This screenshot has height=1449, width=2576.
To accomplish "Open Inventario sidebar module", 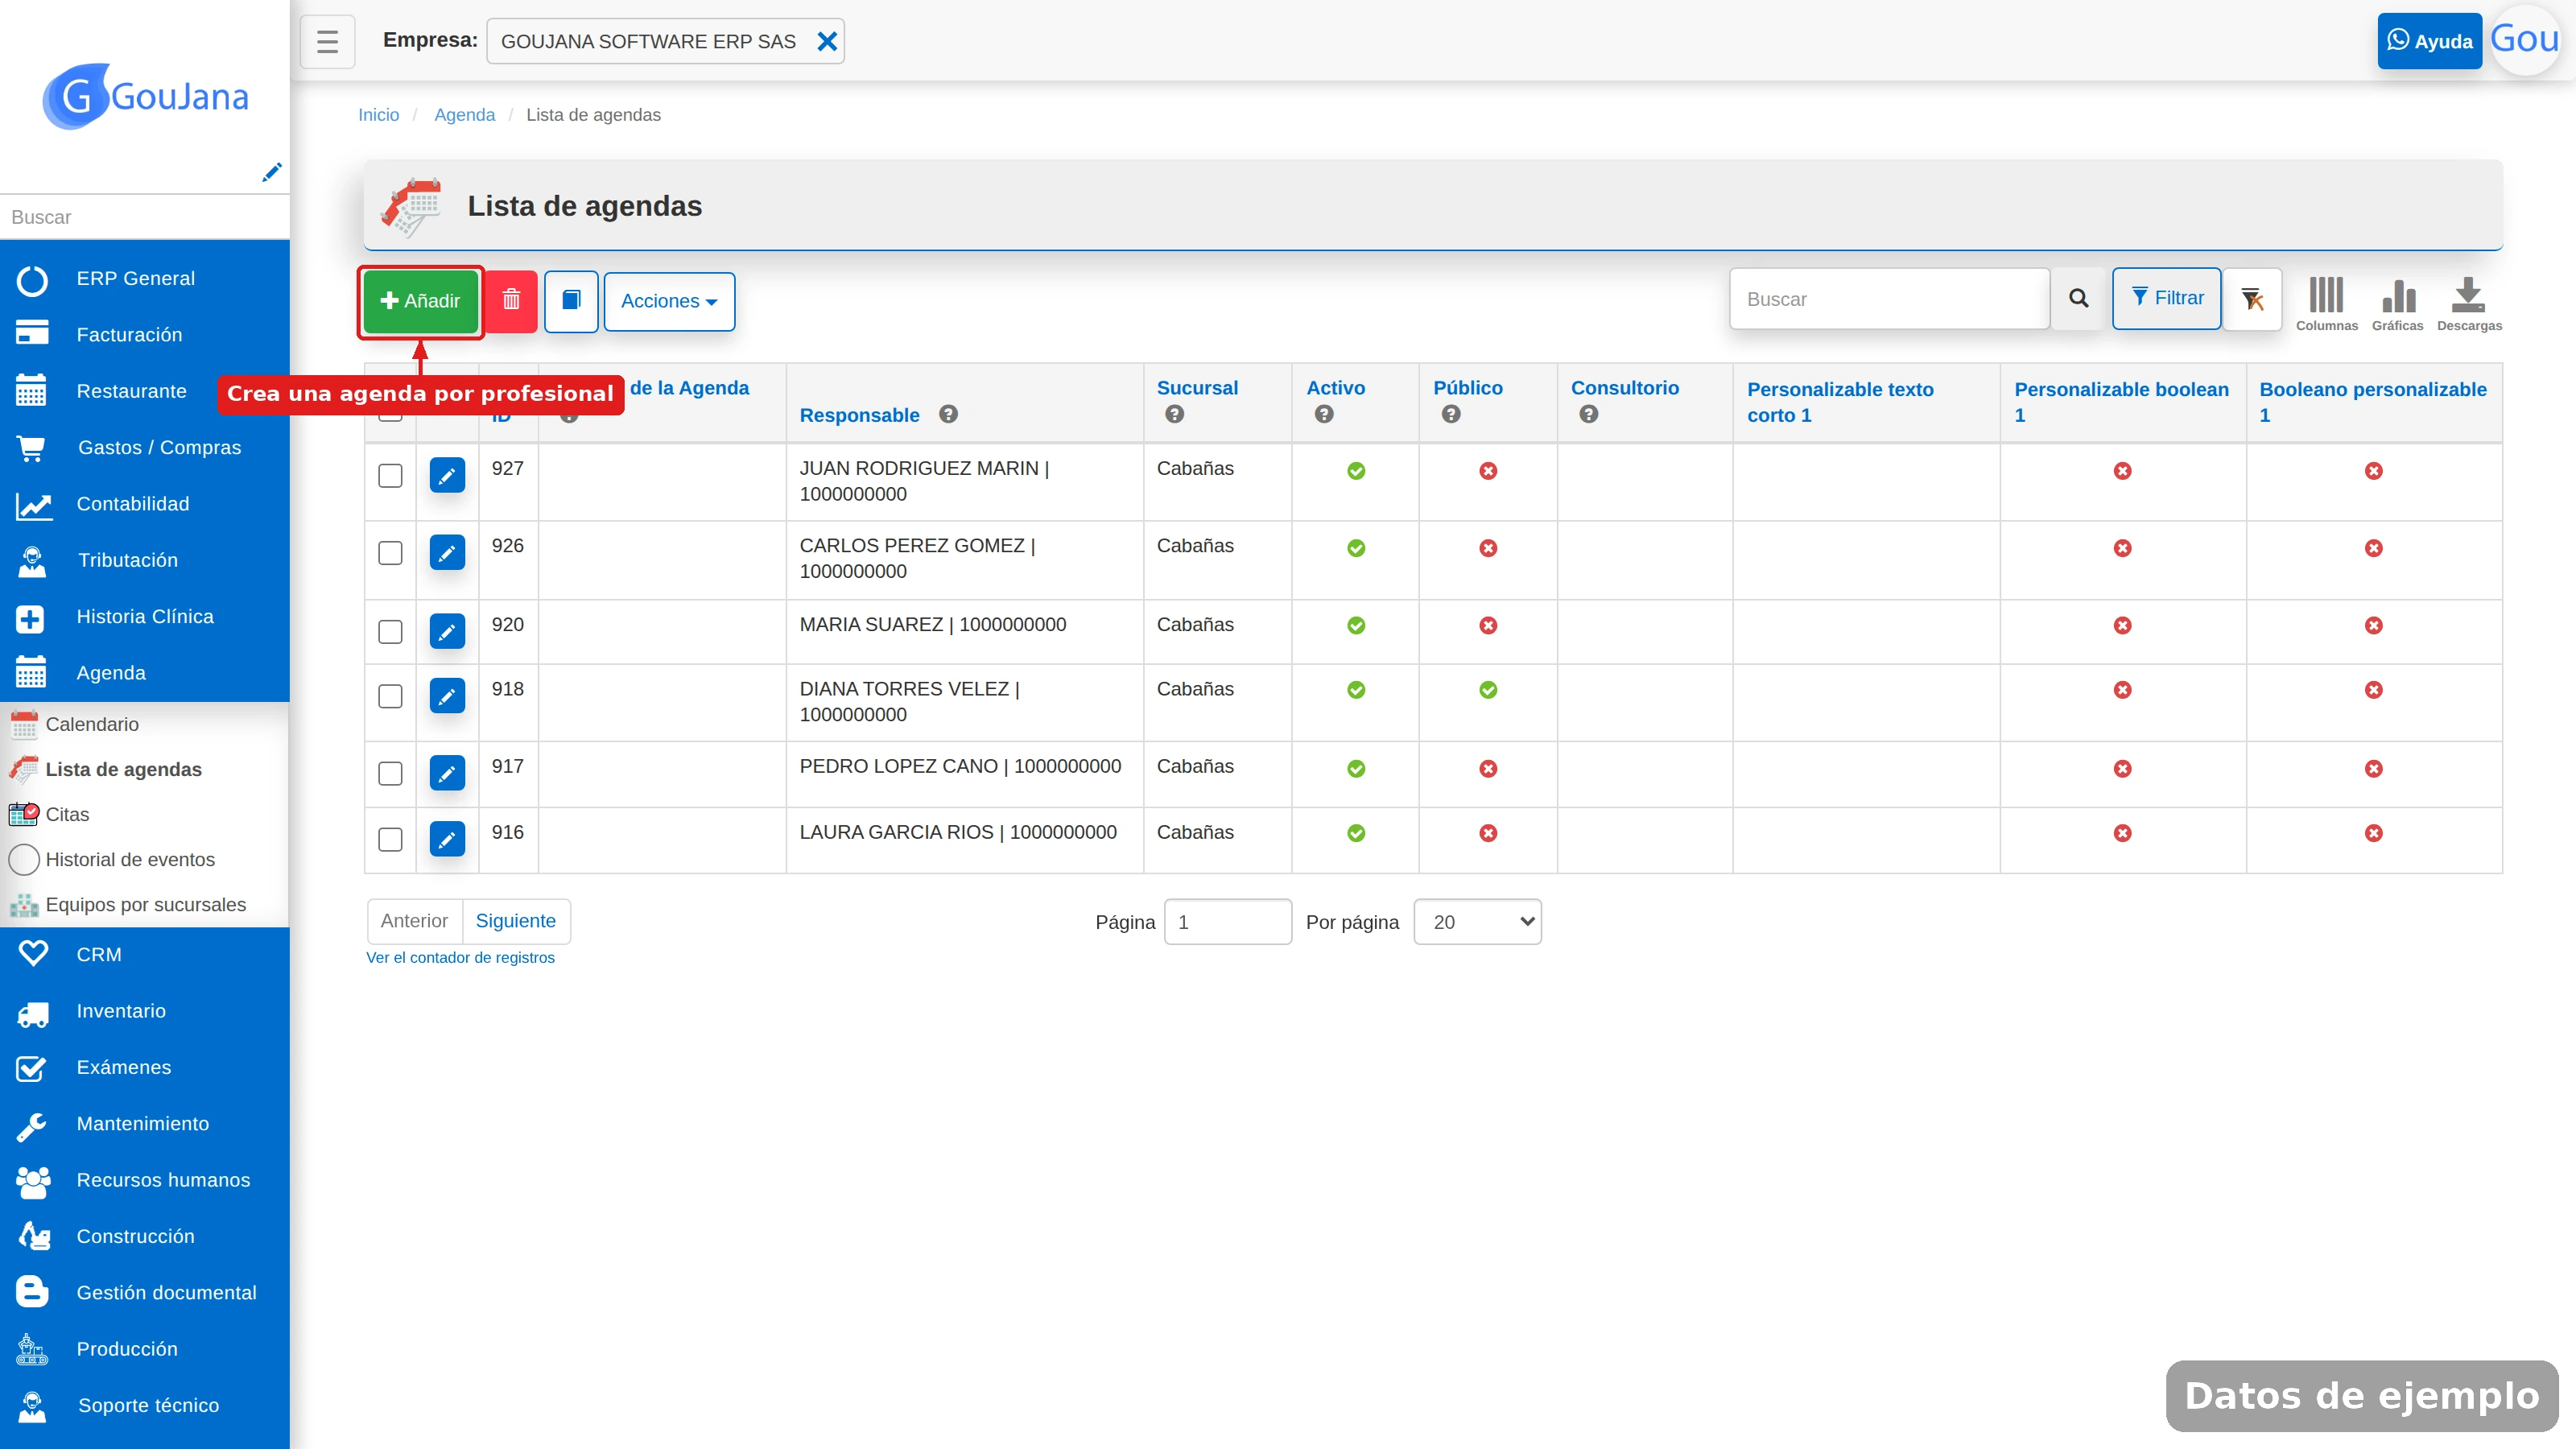I will click(145, 1011).
